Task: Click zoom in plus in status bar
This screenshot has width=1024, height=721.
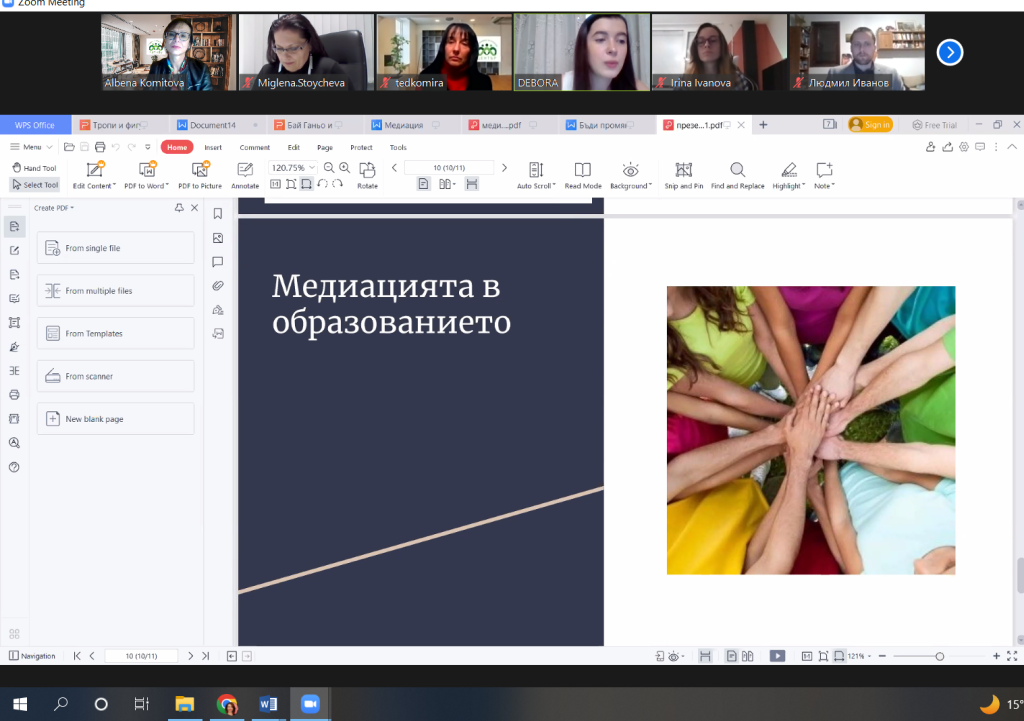Action: (997, 656)
